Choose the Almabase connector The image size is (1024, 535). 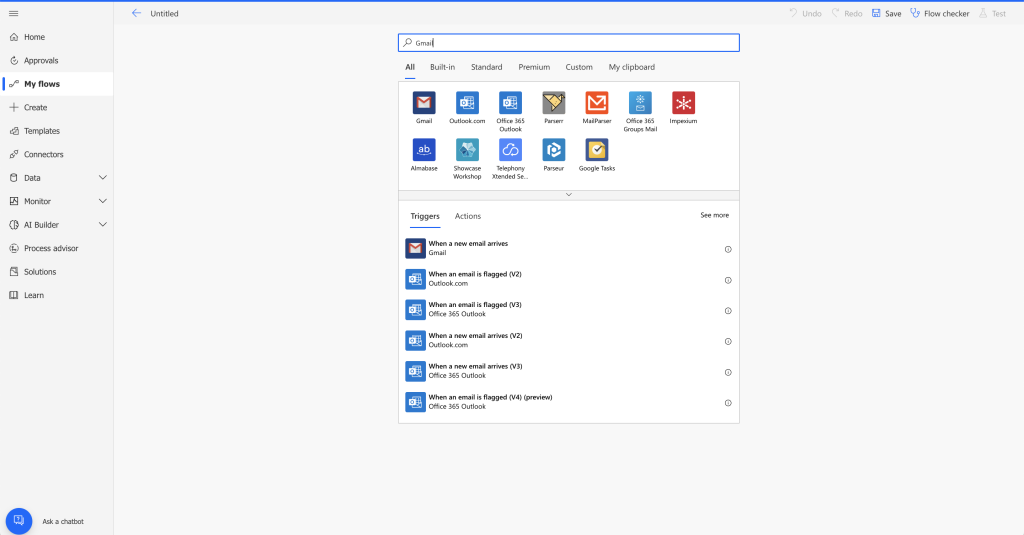[424, 150]
